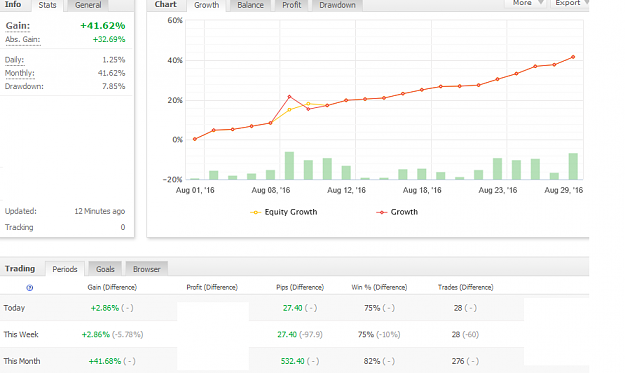Click the first growth point at 0%
625x373 pixels.
[x=195, y=139]
